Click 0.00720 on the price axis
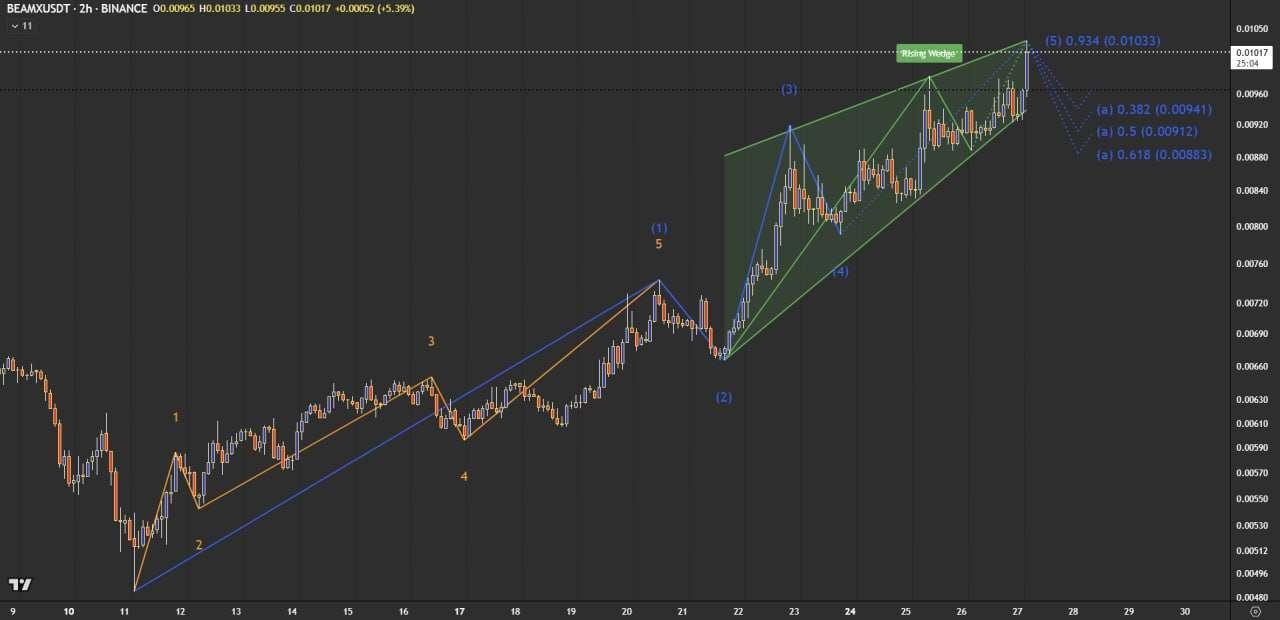1280x620 pixels. [x=1252, y=303]
